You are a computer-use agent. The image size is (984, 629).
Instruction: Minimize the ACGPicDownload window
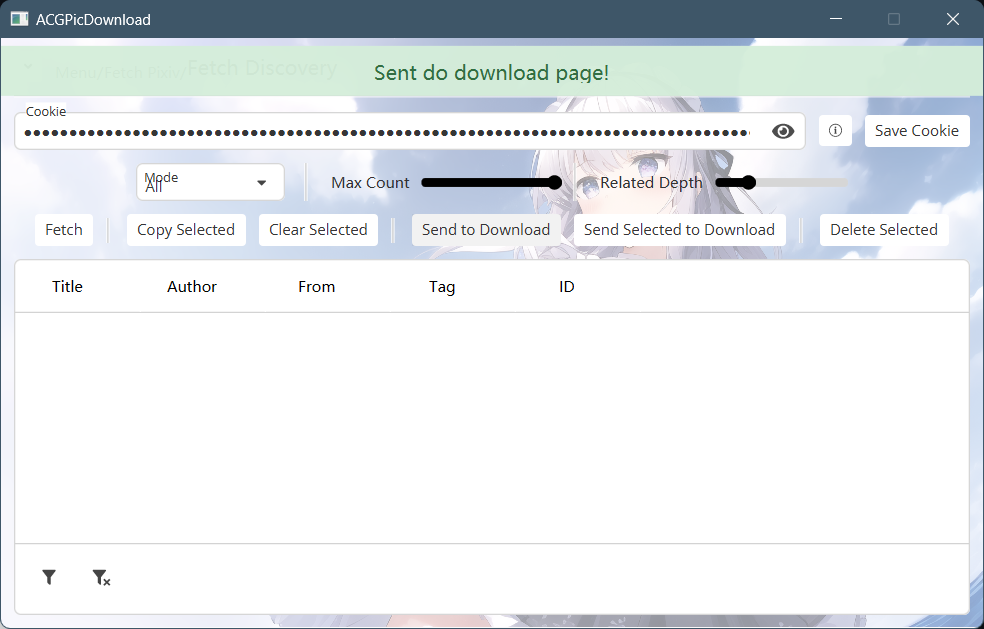(x=836, y=19)
